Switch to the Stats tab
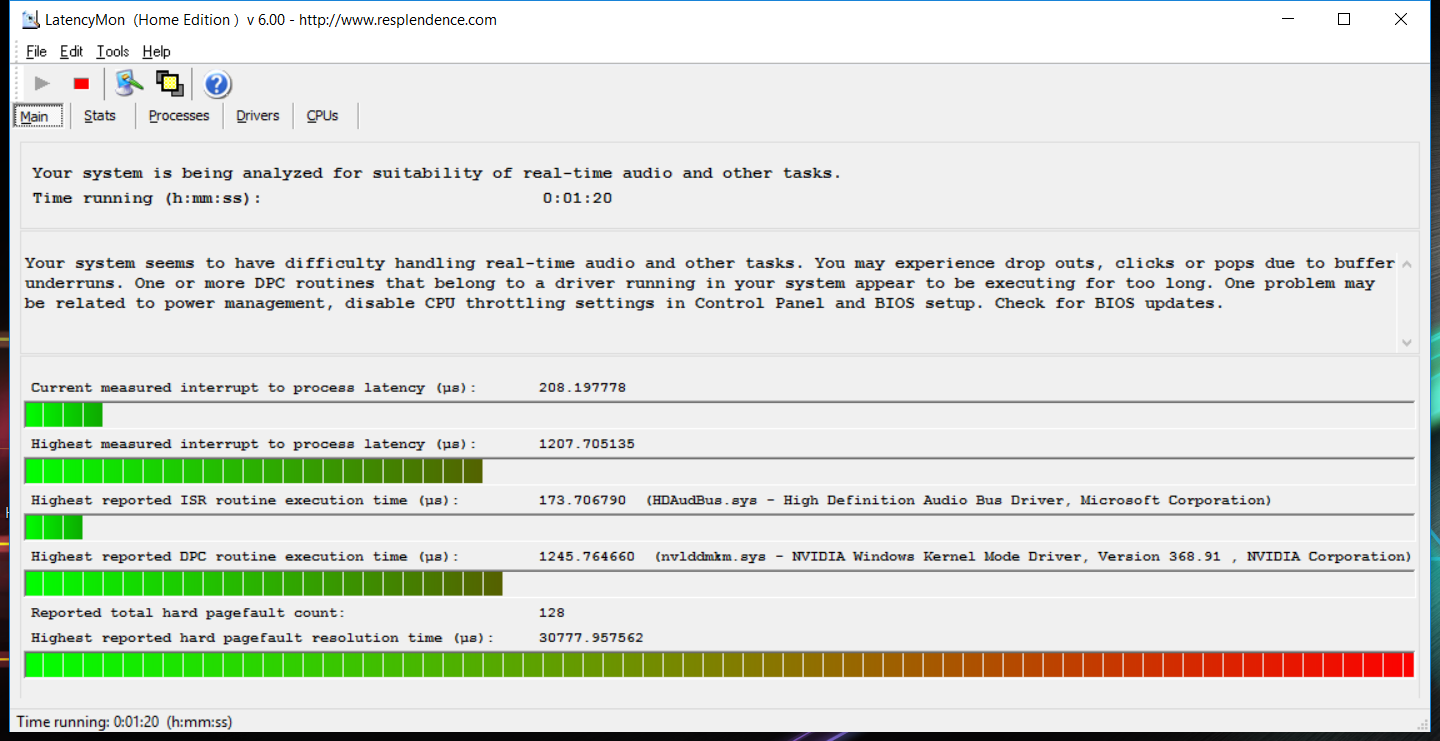The image size is (1440, 741). point(100,116)
